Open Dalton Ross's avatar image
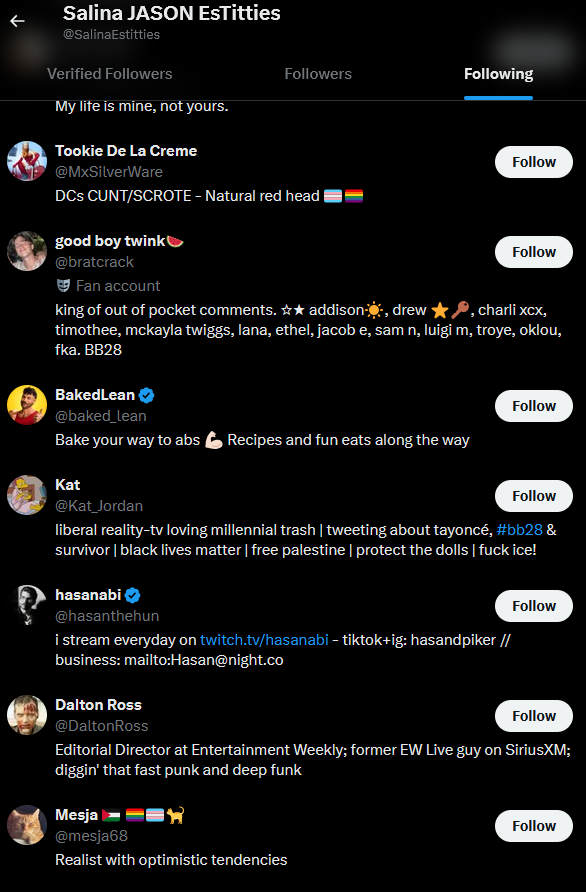The height and width of the screenshot is (892, 586). tap(27, 715)
